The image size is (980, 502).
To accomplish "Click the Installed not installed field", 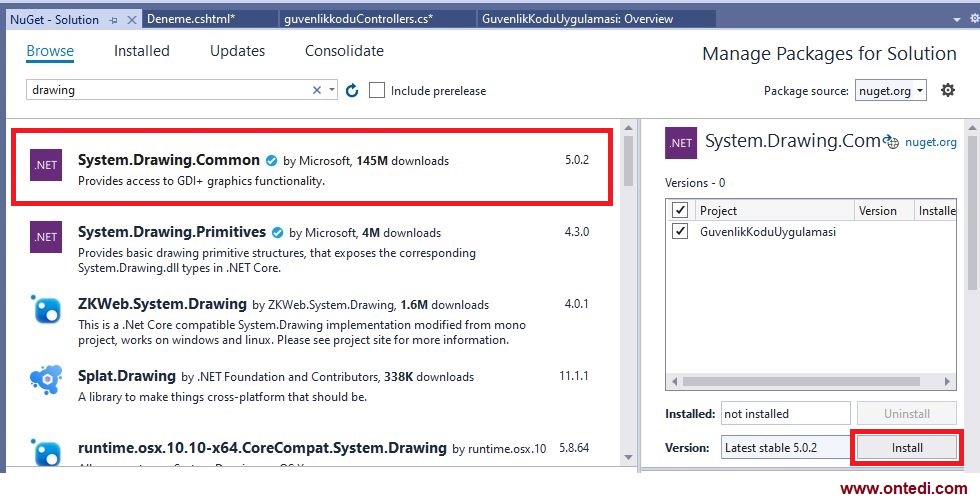I will point(786,414).
